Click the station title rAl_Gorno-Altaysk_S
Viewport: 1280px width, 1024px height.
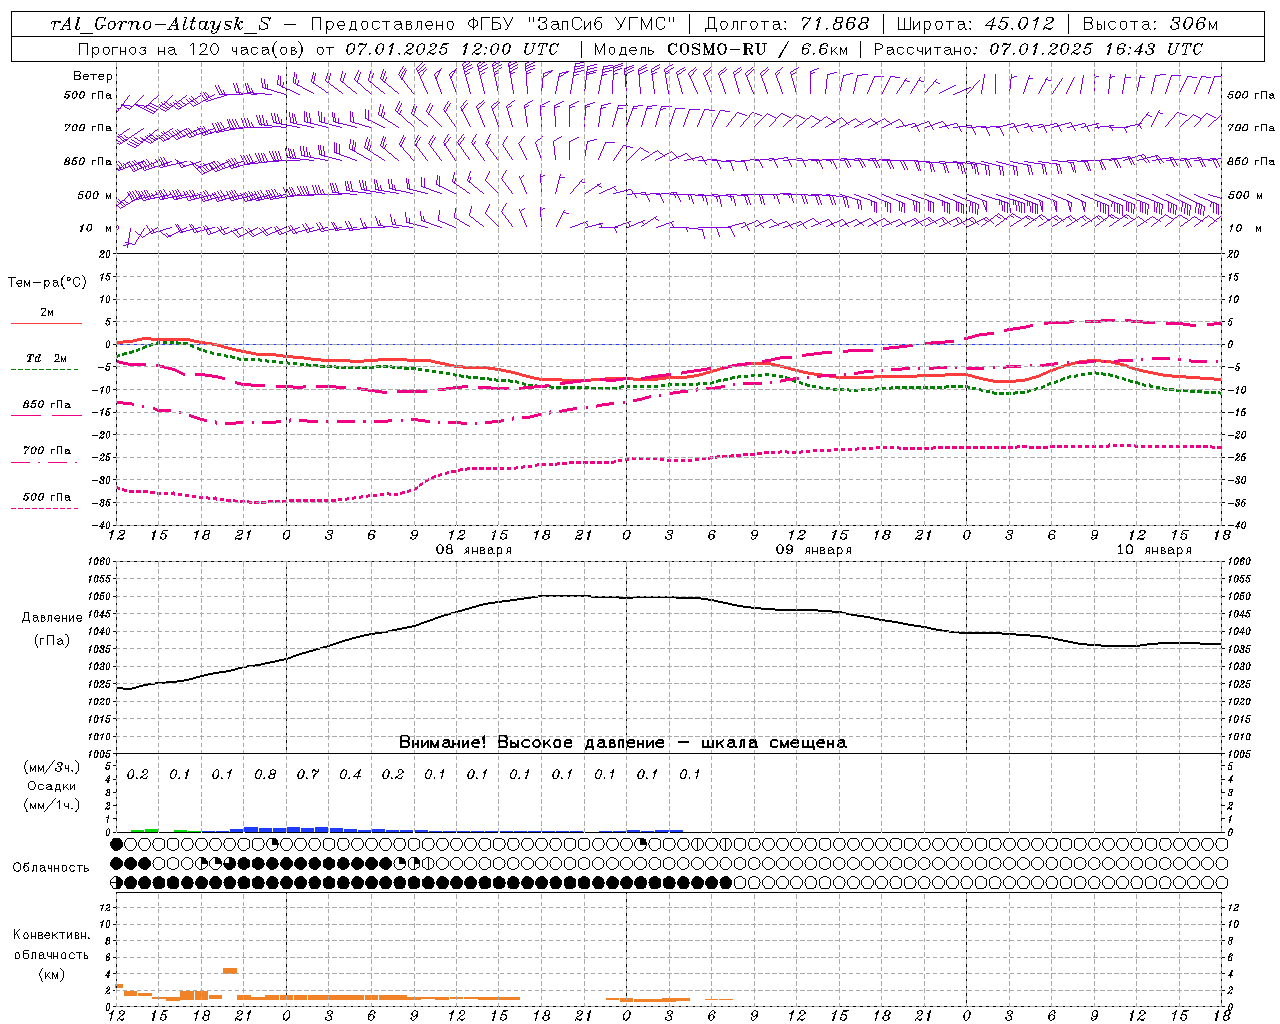(160, 24)
